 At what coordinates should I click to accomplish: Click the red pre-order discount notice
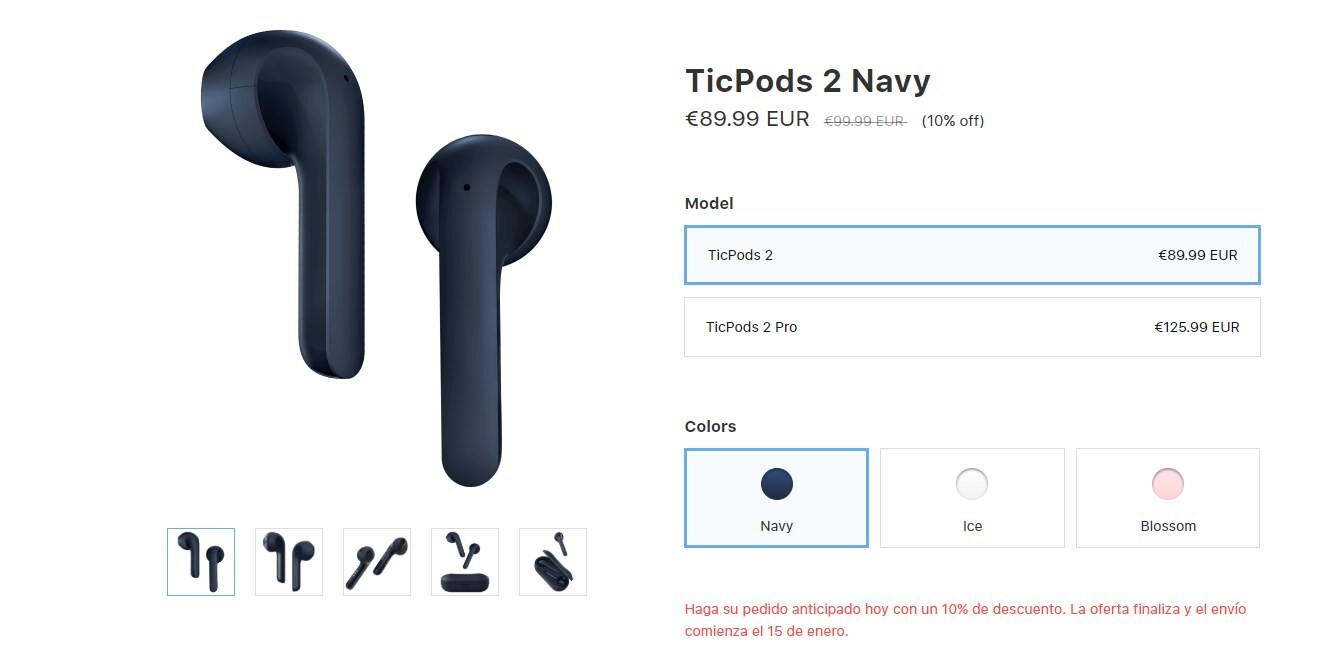[x=966, y=620]
